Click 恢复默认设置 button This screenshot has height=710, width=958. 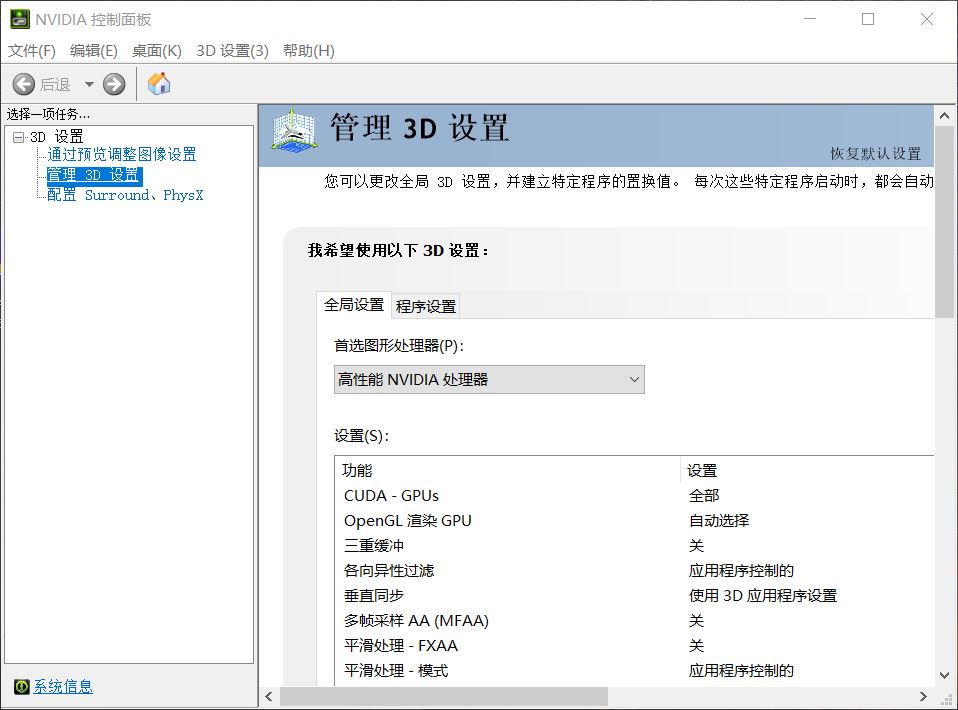coord(875,153)
